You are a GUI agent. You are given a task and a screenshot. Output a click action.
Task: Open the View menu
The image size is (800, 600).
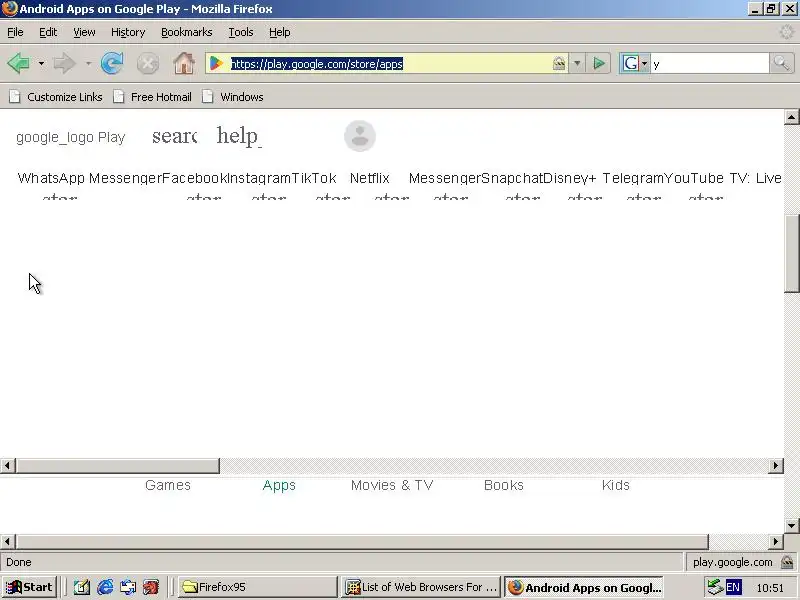pyautogui.click(x=84, y=32)
